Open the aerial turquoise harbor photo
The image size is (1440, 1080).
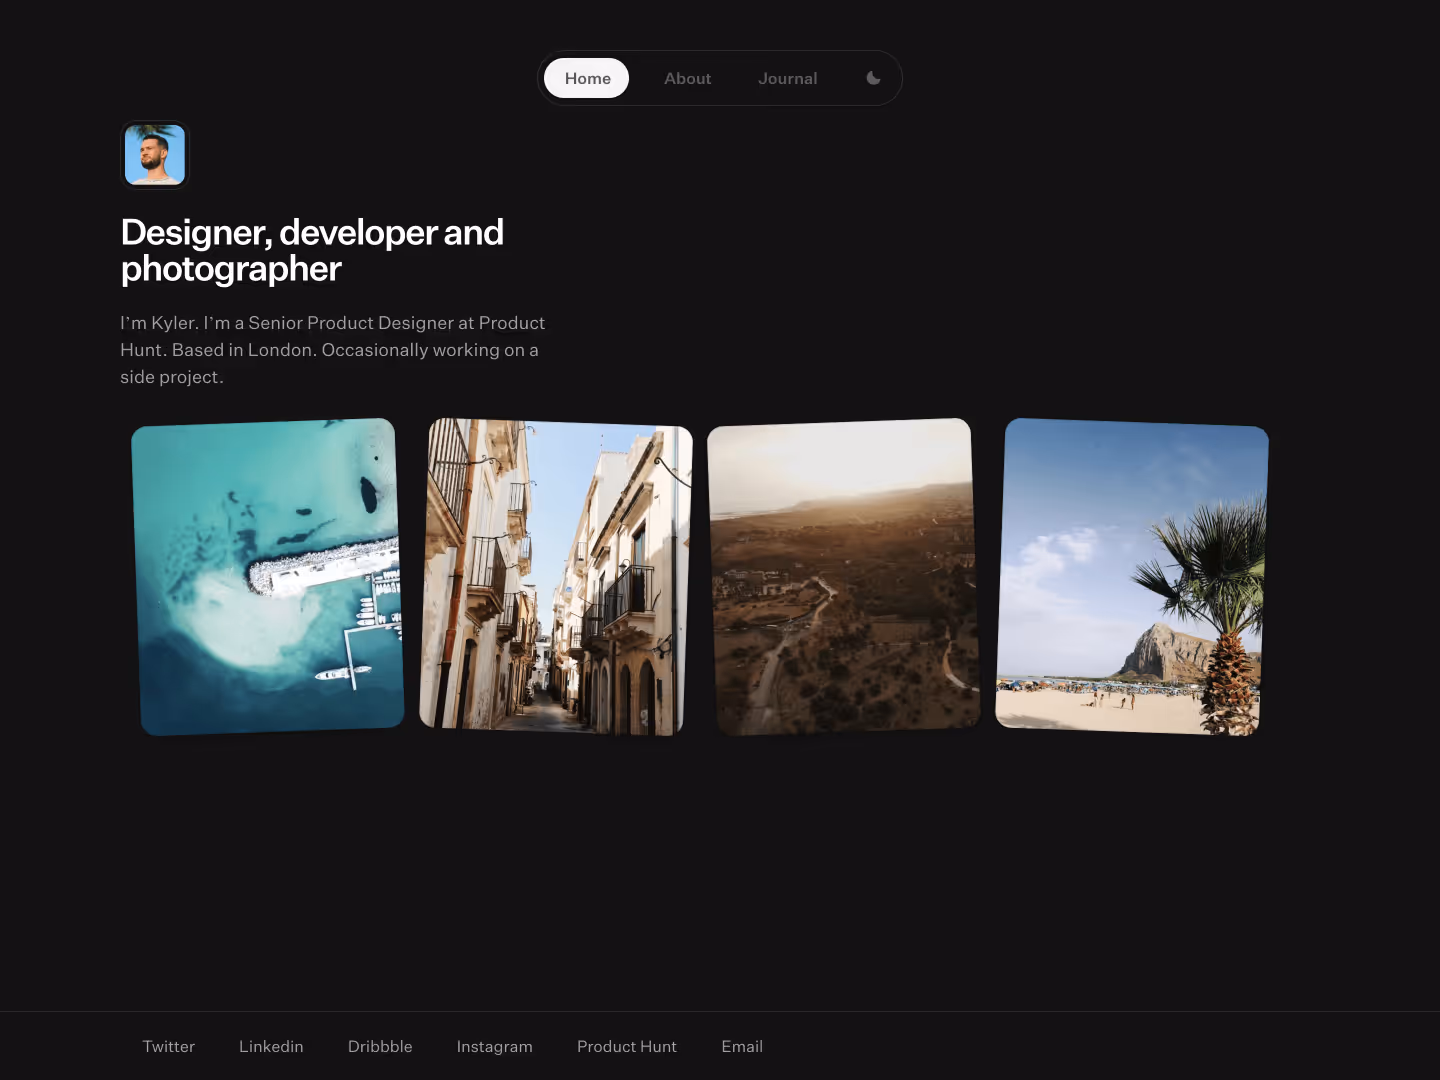coord(268,577)
